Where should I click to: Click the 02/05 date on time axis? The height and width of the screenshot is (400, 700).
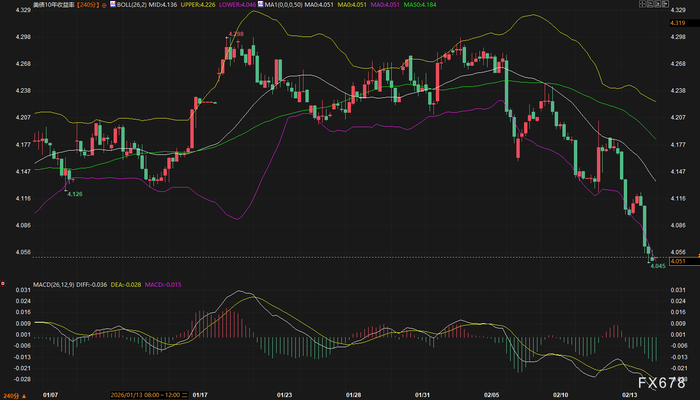491,395
